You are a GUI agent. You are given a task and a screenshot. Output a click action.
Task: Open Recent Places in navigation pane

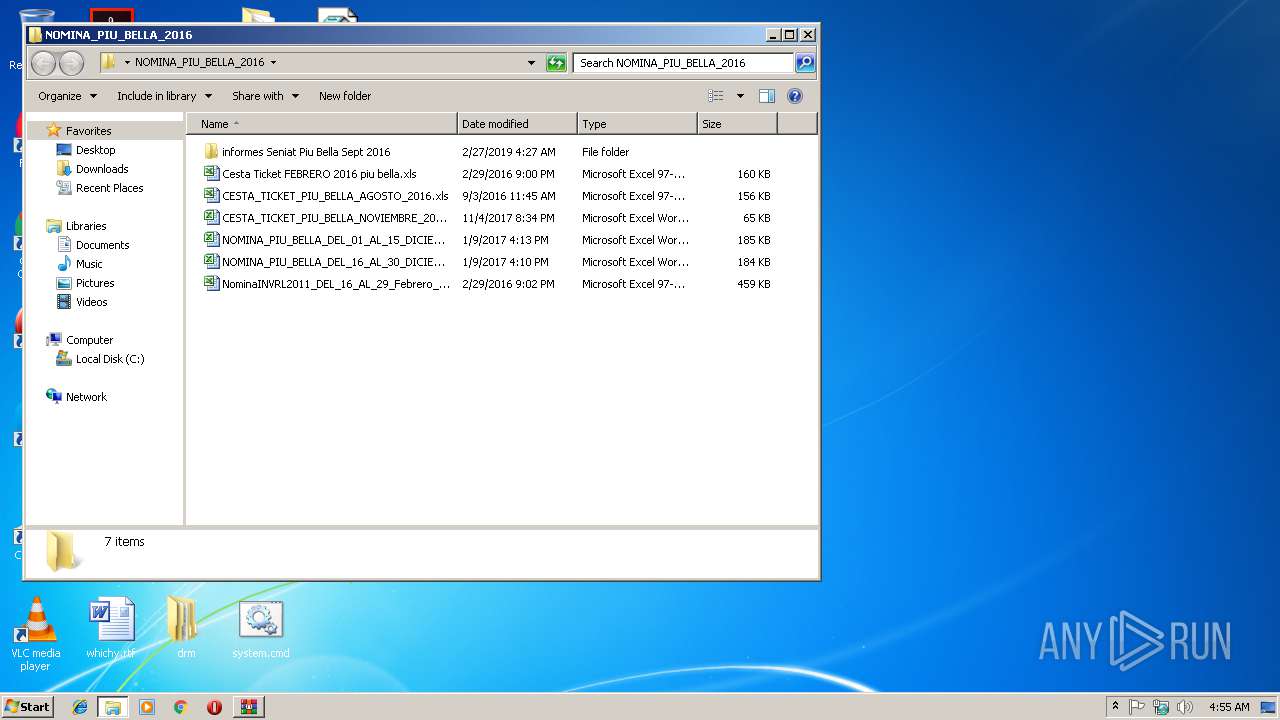pos(109,188)
